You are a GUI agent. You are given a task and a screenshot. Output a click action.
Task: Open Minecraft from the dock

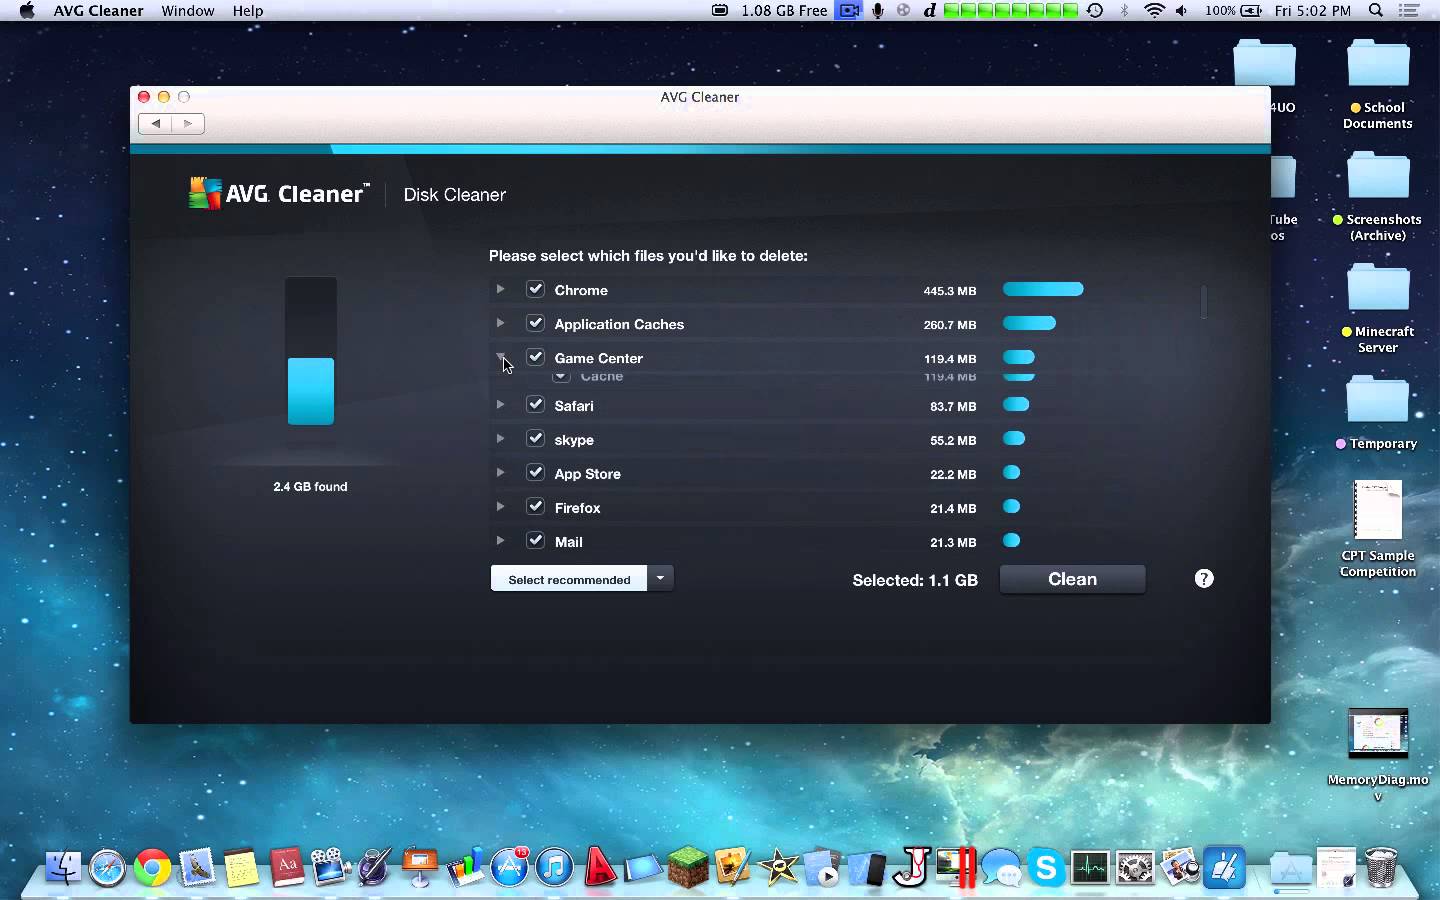(688, 867)
